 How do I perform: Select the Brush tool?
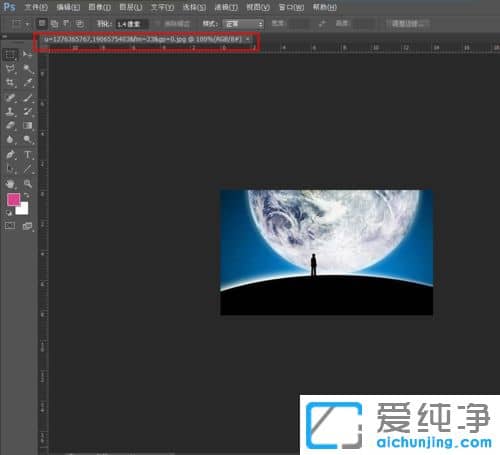(28, 98)
